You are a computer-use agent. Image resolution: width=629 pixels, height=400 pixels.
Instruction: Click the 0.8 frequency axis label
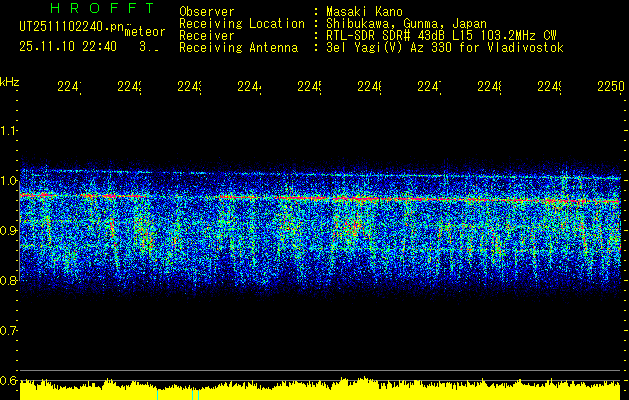tap(8, 280)
